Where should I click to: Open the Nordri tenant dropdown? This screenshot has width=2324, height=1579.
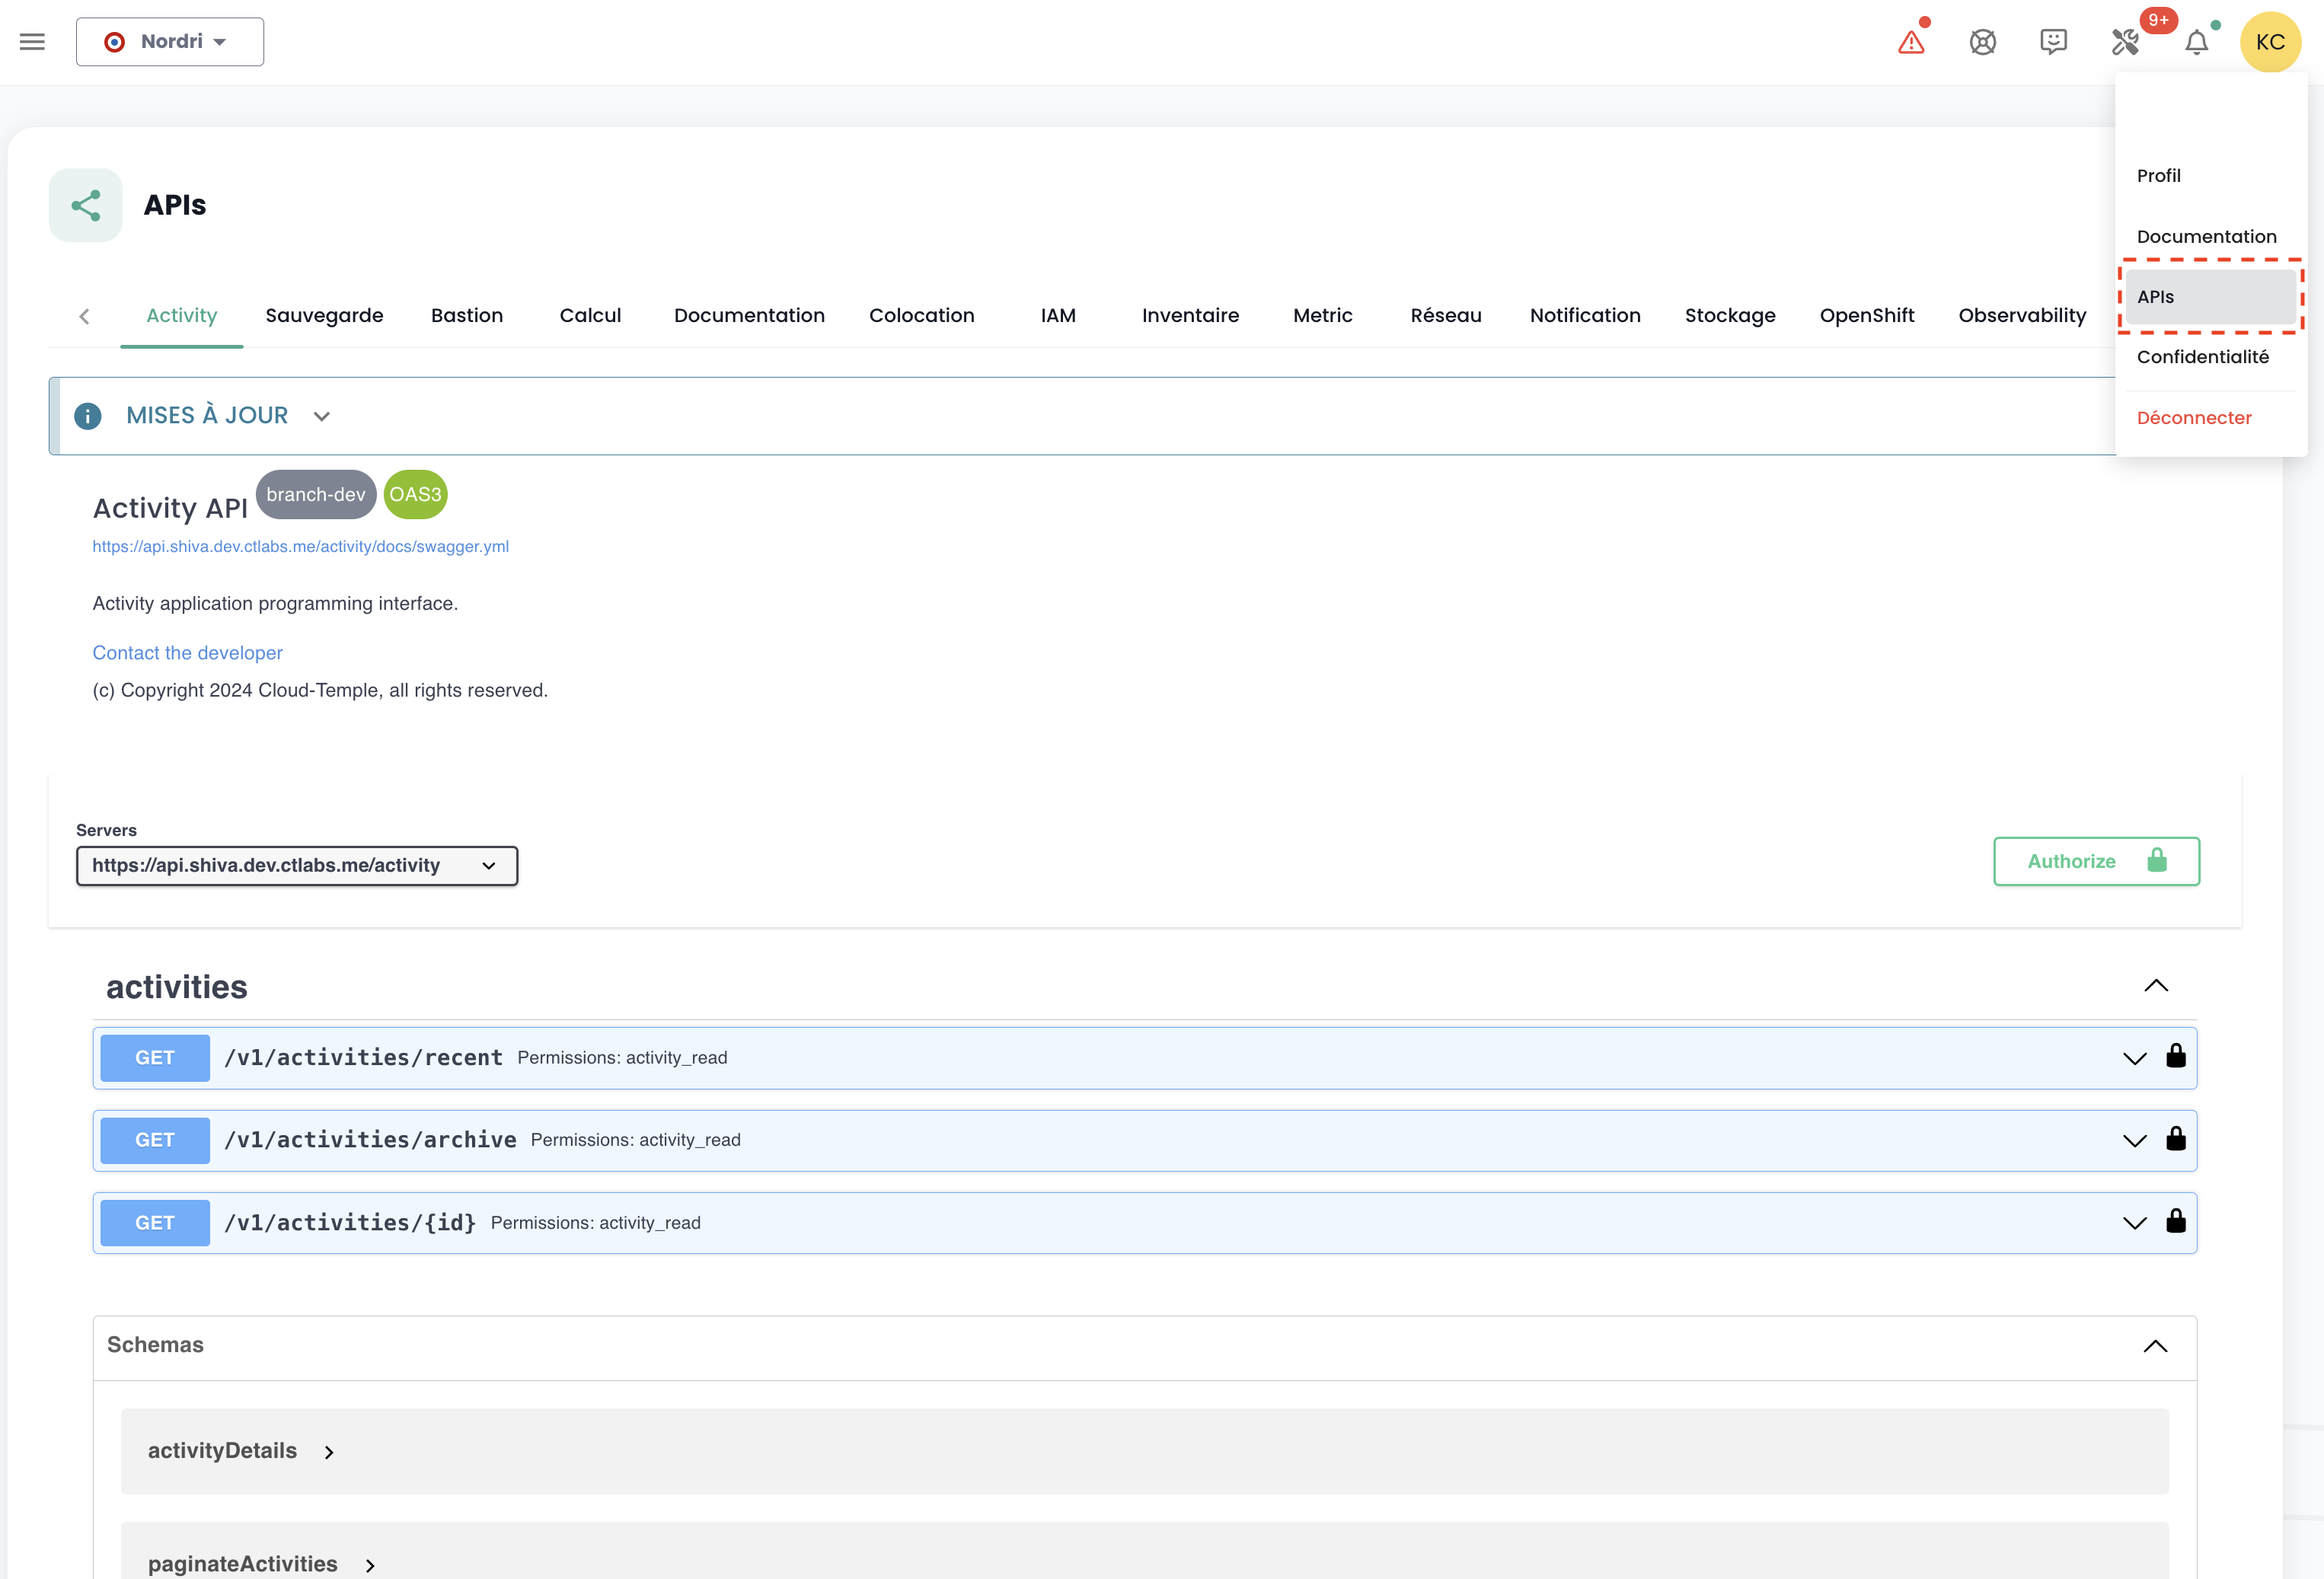click(x=170, y=41)
